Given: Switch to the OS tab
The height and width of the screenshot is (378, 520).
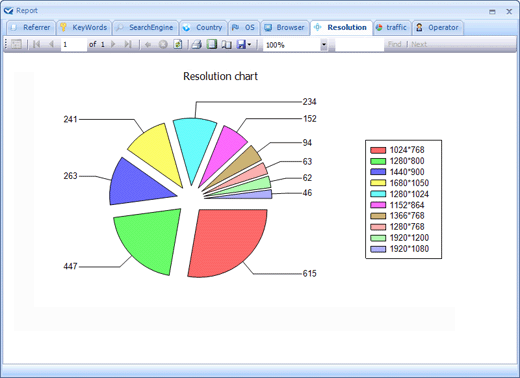Looking at the screenshot, I should pos(244,28).
